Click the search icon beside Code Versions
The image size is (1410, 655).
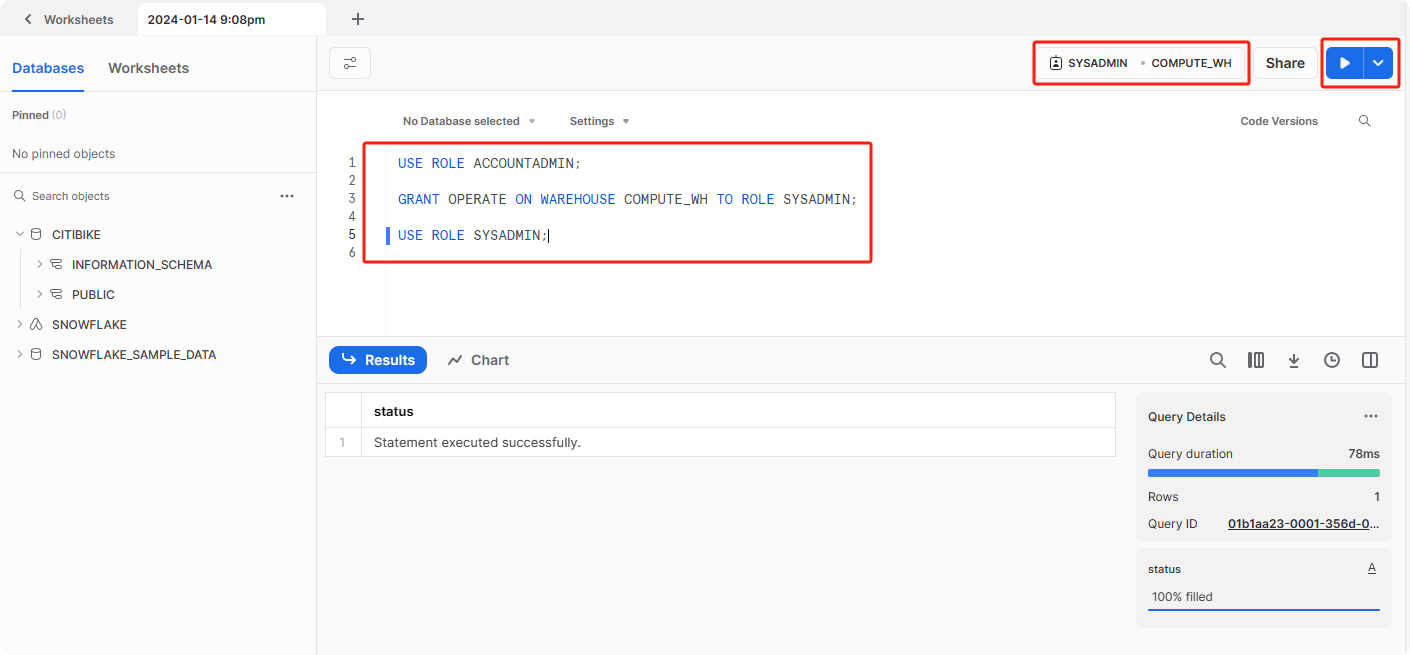[x=1365, y=121]
